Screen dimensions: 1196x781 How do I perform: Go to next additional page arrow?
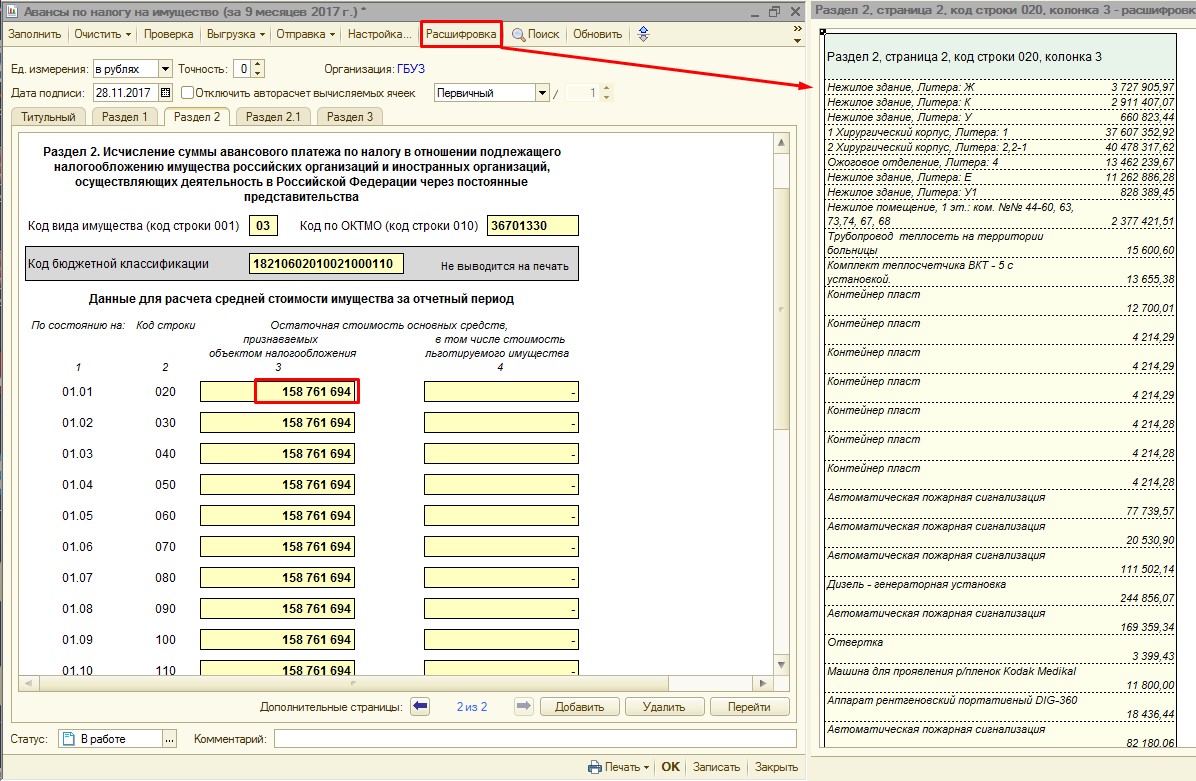[523, 707]
